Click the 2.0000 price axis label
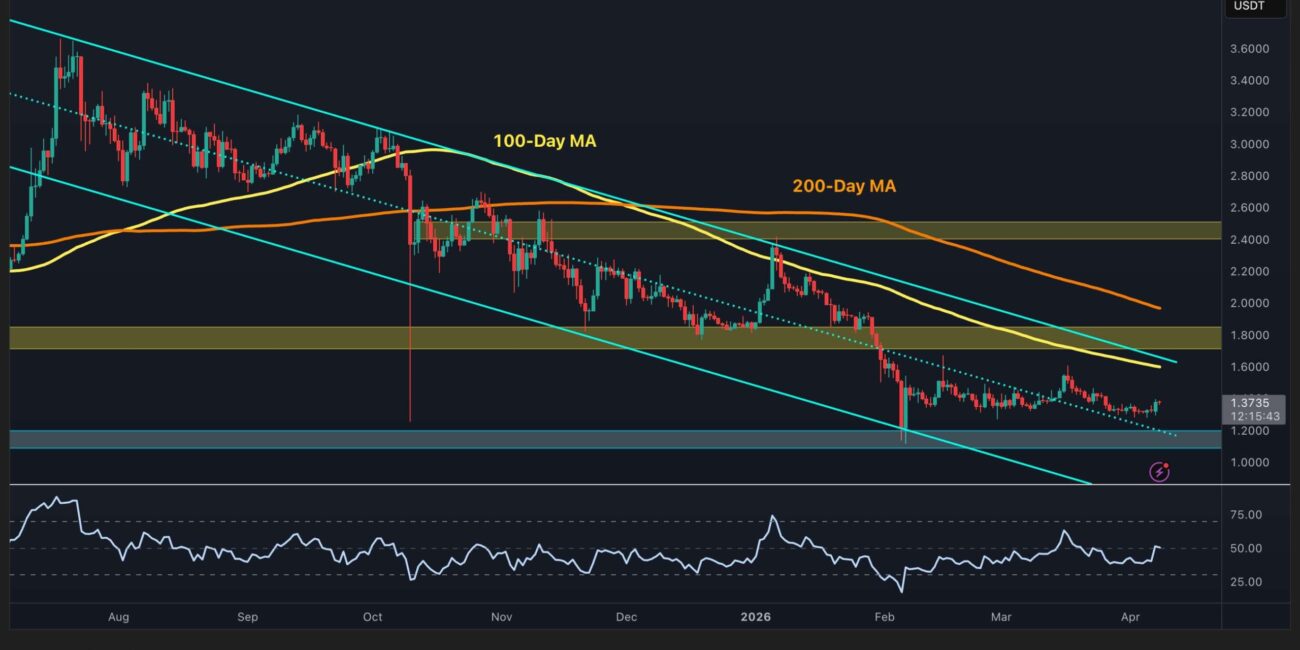1300x650 pixels. coord(1250,303)
